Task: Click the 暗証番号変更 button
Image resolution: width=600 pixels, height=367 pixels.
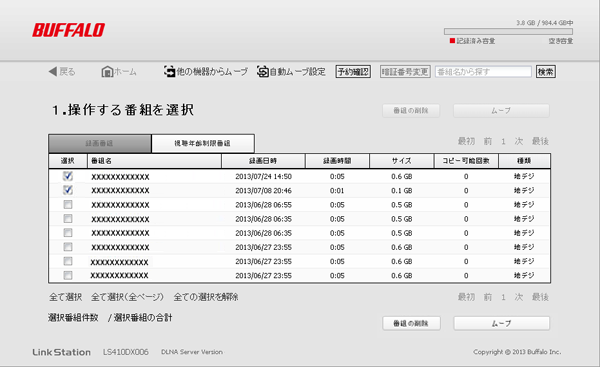Action: [x=405, y=72]
